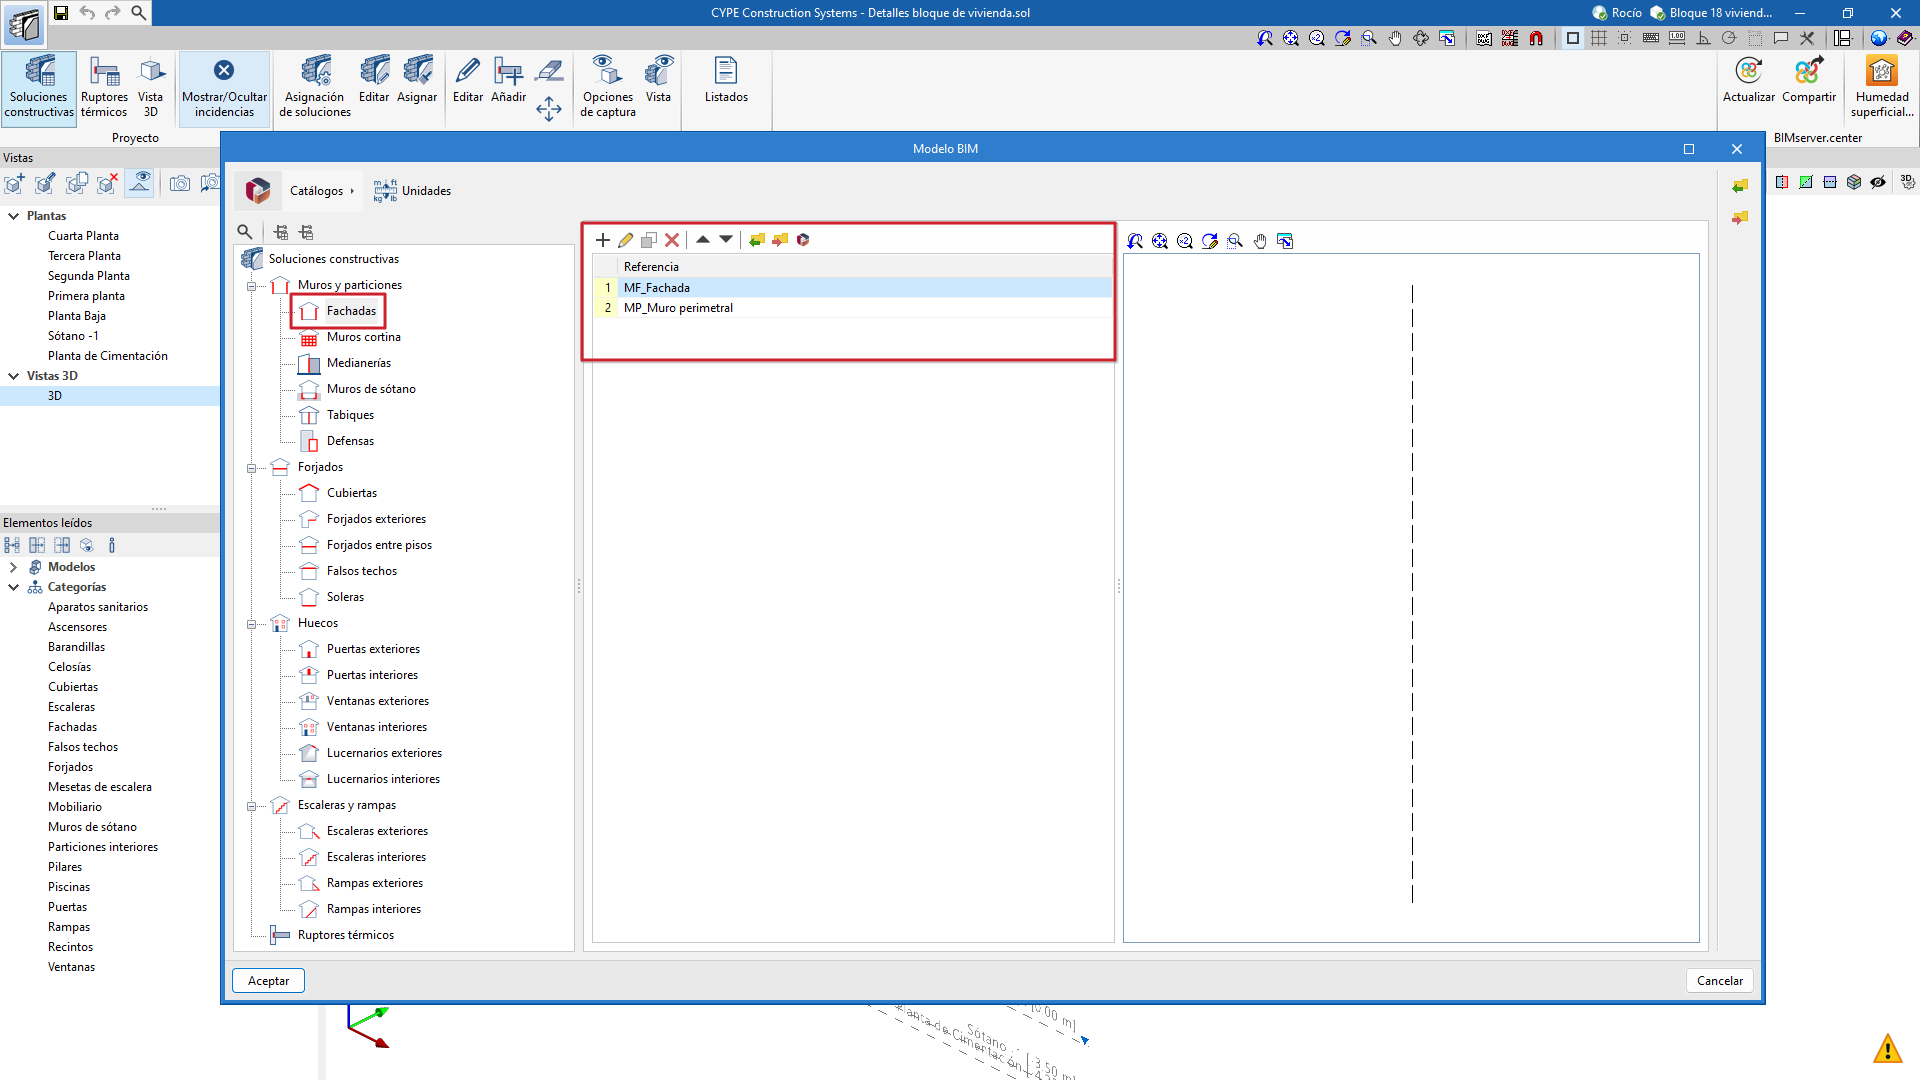
Task: Toggle the magnet snap icon in top toolbar
Action: [1536, 38]
